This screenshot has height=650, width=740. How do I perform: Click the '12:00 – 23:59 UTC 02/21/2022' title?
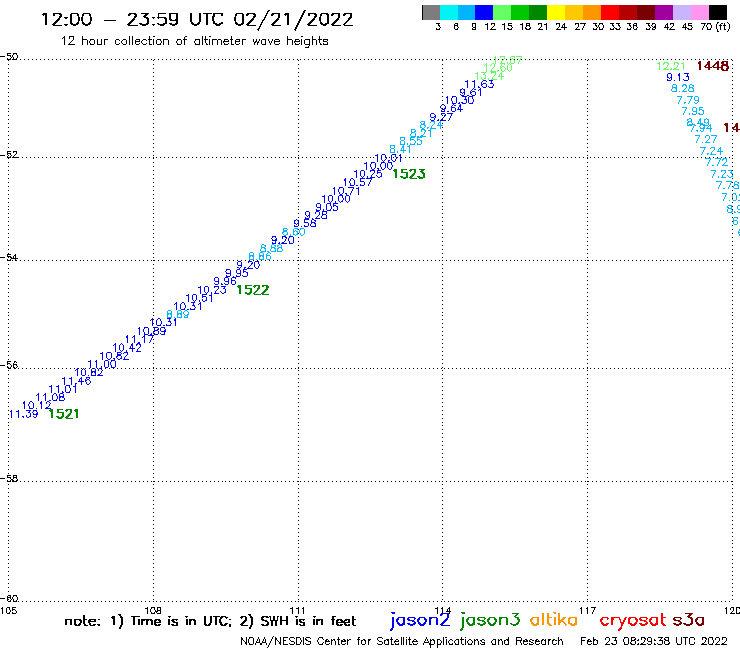[x=197, y=19]
